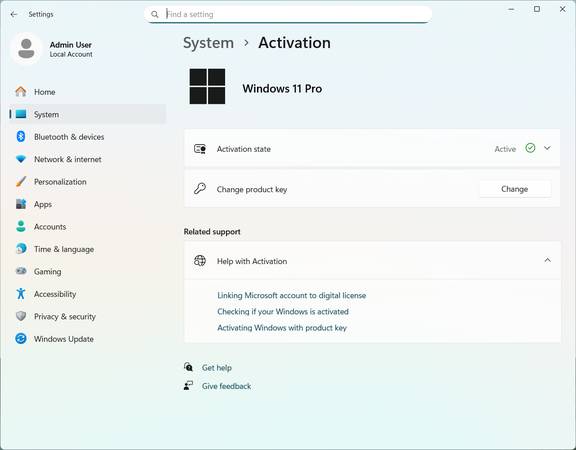The width and height of the screenshot is (576, 450).
Task: Click System in the breadcrumb header
Action: (208, 43)
